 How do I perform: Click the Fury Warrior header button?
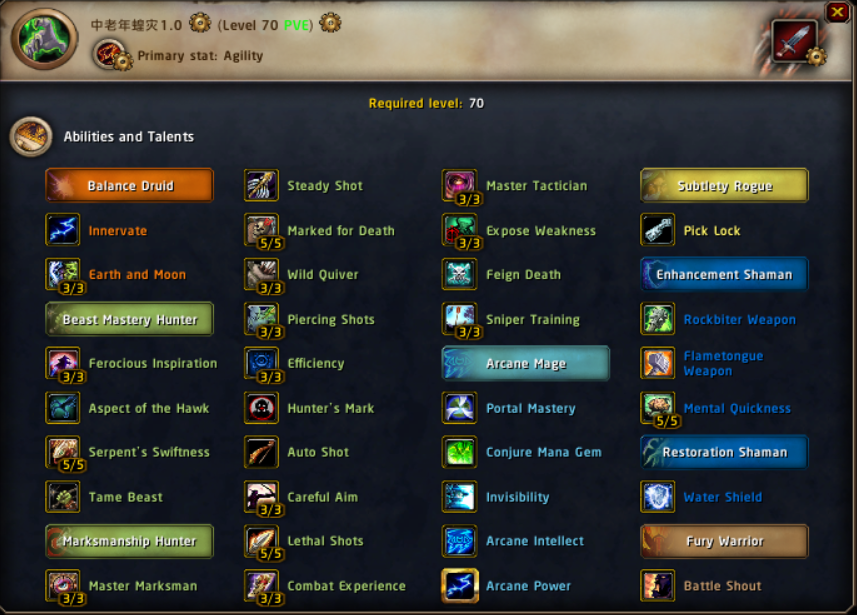pos(724,541)
